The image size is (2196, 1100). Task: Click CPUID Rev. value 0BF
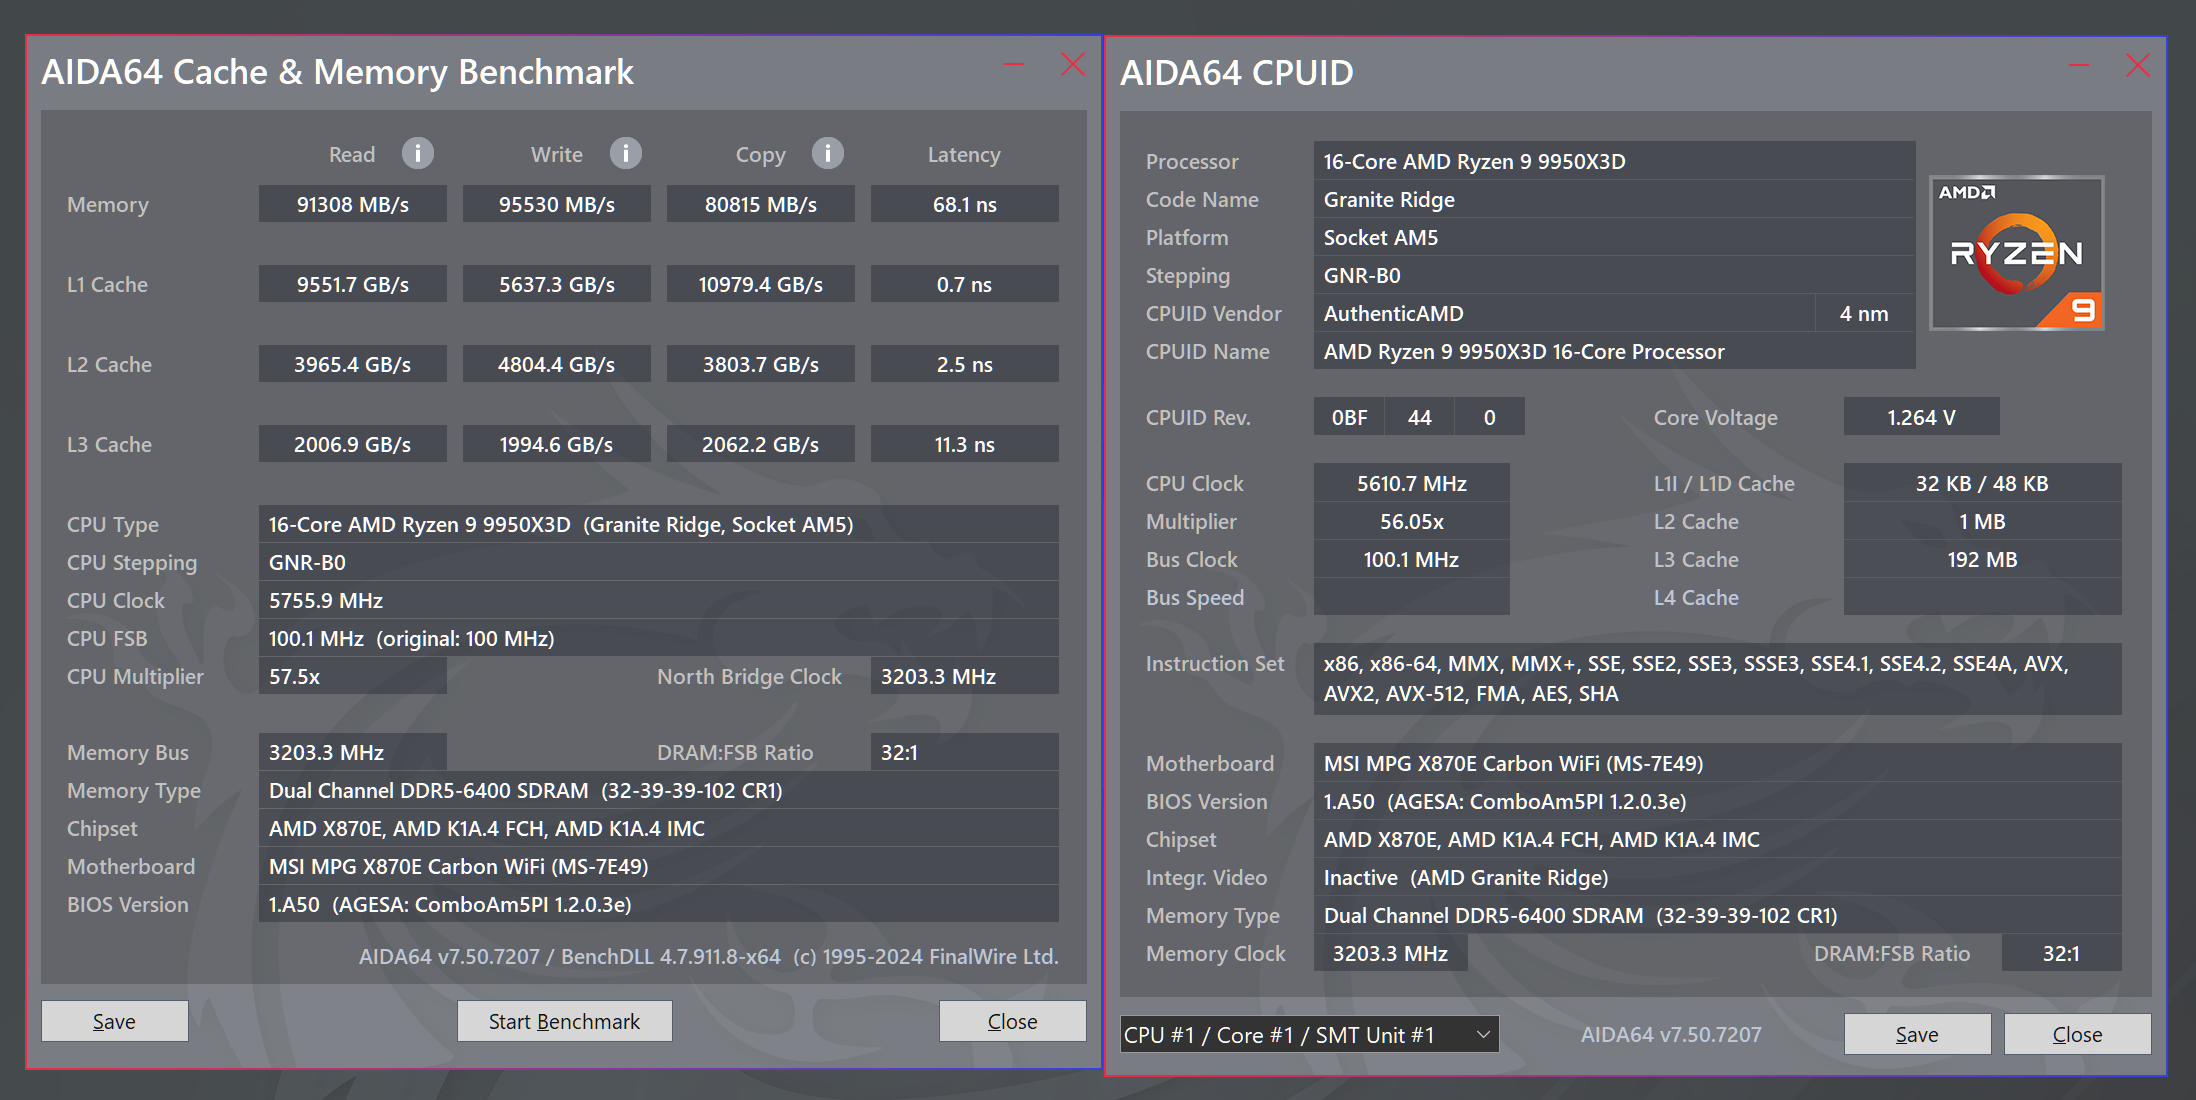click(1349, 417)
